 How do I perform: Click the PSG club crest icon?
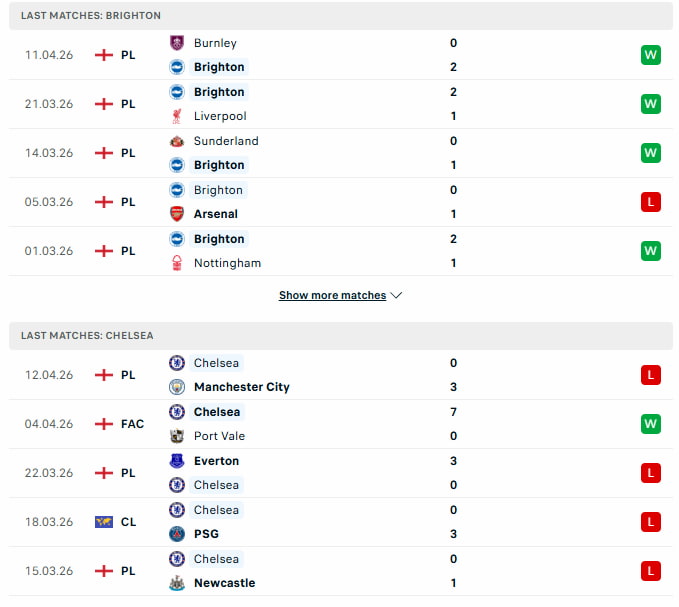click(177, 534)
